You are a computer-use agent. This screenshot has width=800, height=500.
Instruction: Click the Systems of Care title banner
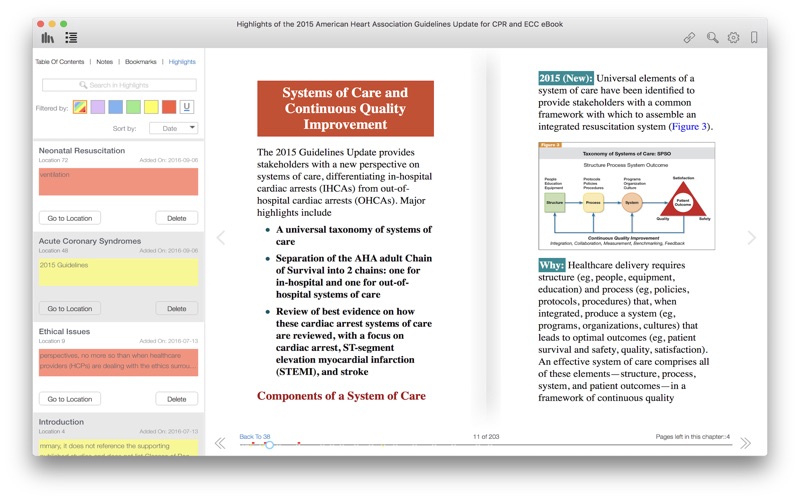pos(345,108)
